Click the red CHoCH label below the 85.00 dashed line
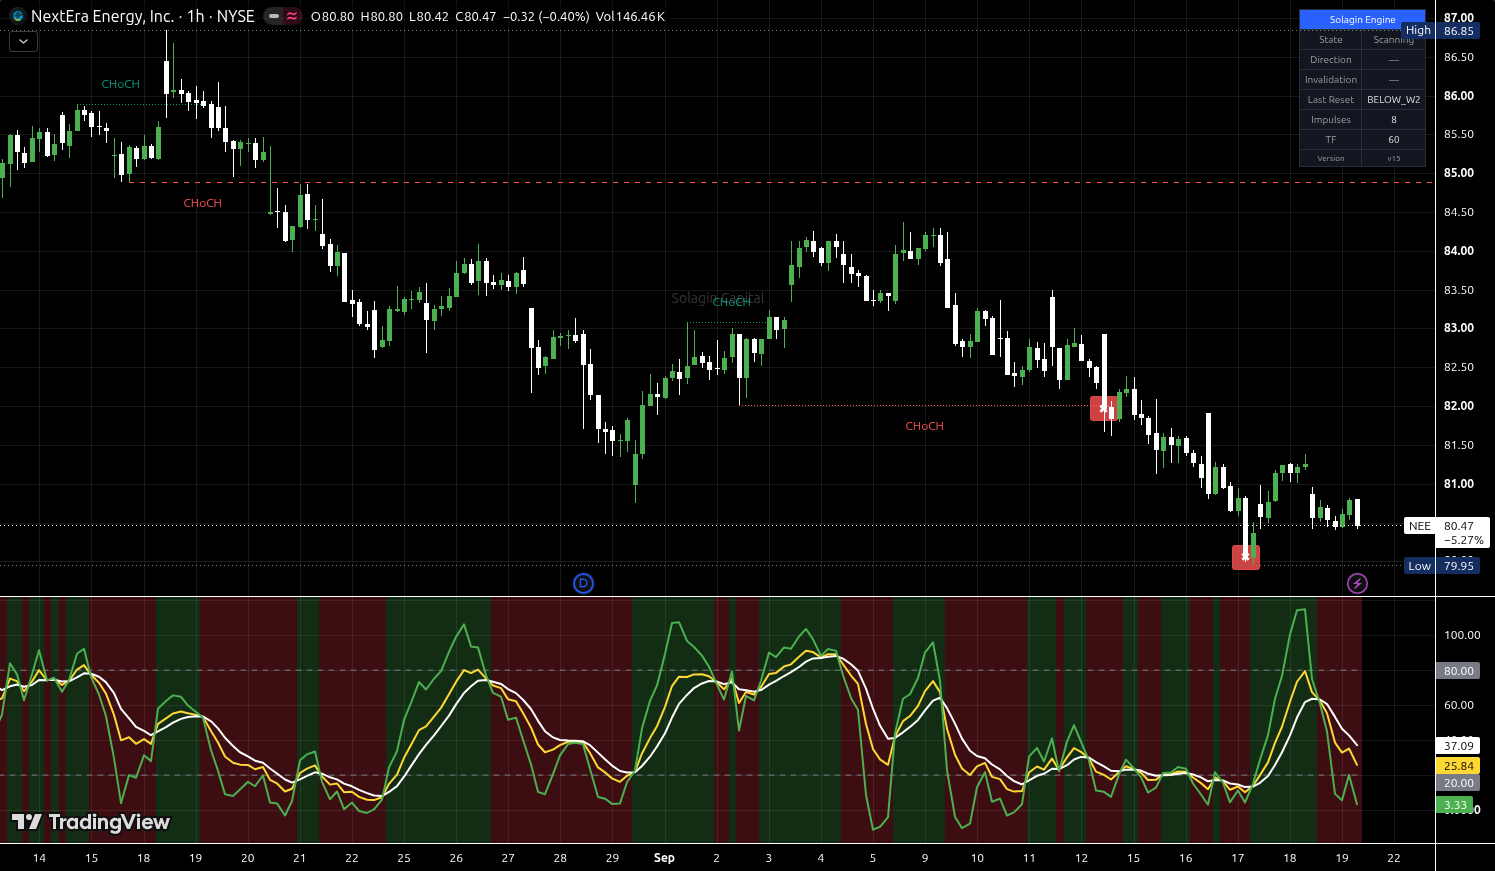This screenshot has width=1495, height=871. pyautogui.click(x=203, y=203)
